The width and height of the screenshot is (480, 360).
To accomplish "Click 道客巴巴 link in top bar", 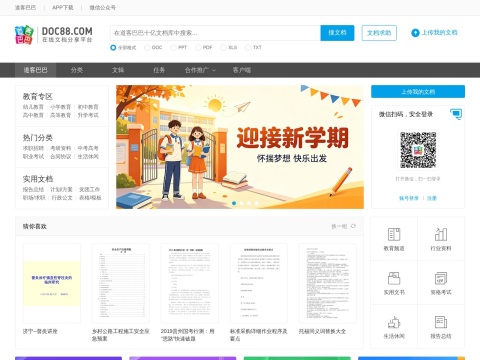I will tap(25, 7).
